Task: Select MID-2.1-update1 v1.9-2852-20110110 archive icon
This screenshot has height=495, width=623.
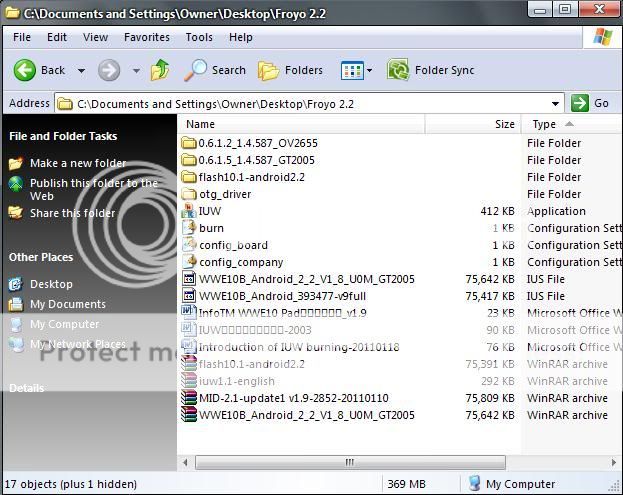Action: 189,398
